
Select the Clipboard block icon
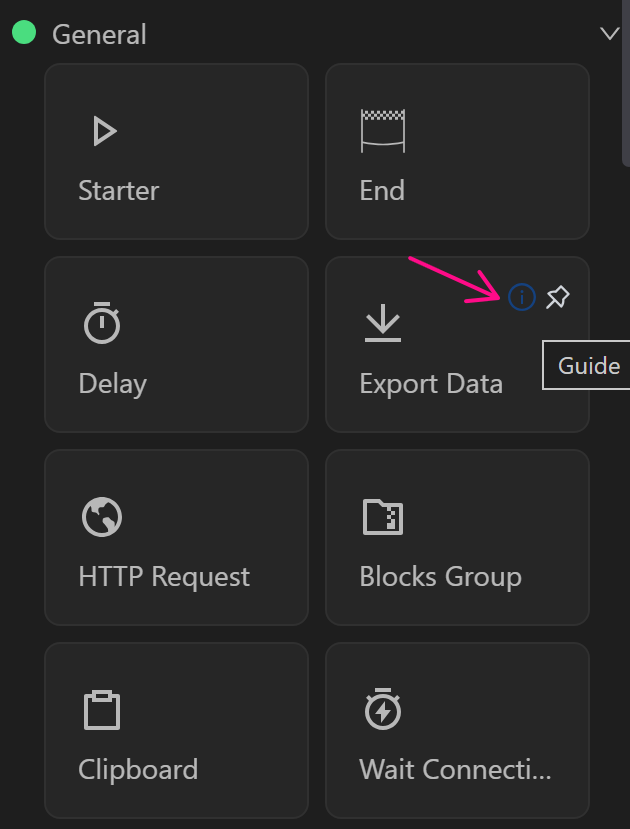(101, 710)
